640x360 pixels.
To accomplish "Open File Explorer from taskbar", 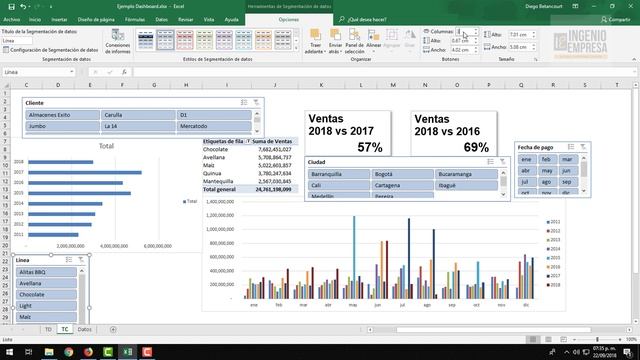I will point(49,352).
